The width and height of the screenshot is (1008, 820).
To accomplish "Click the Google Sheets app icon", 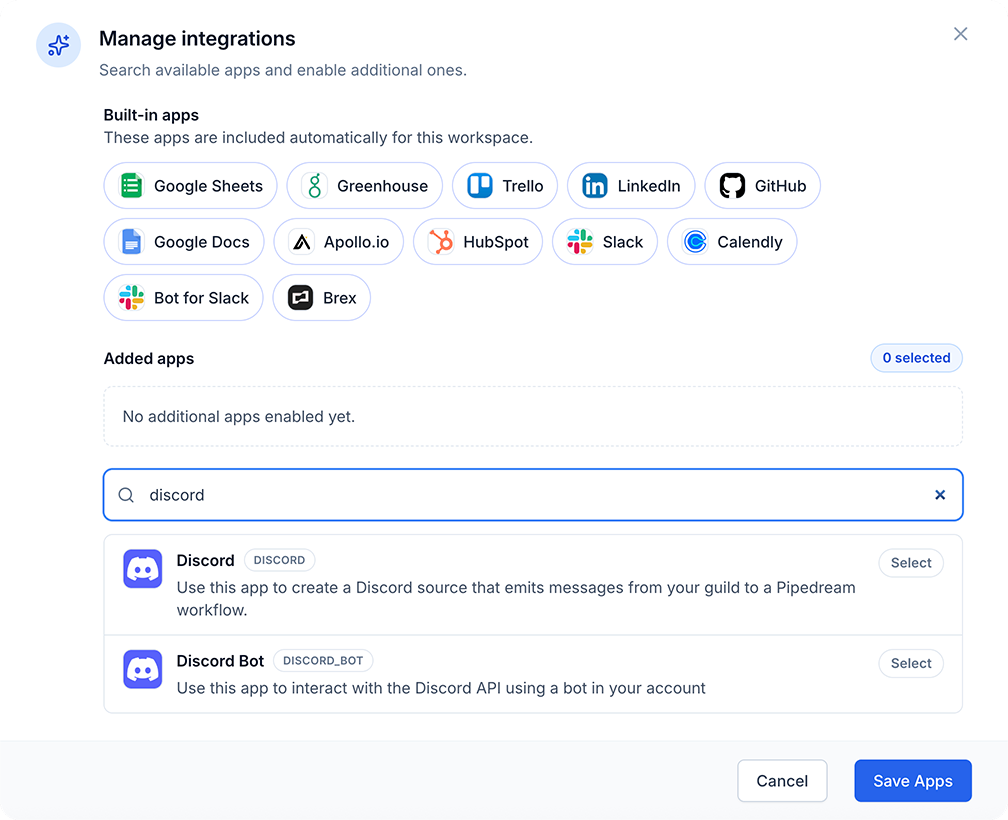I will tap(131, 186).
